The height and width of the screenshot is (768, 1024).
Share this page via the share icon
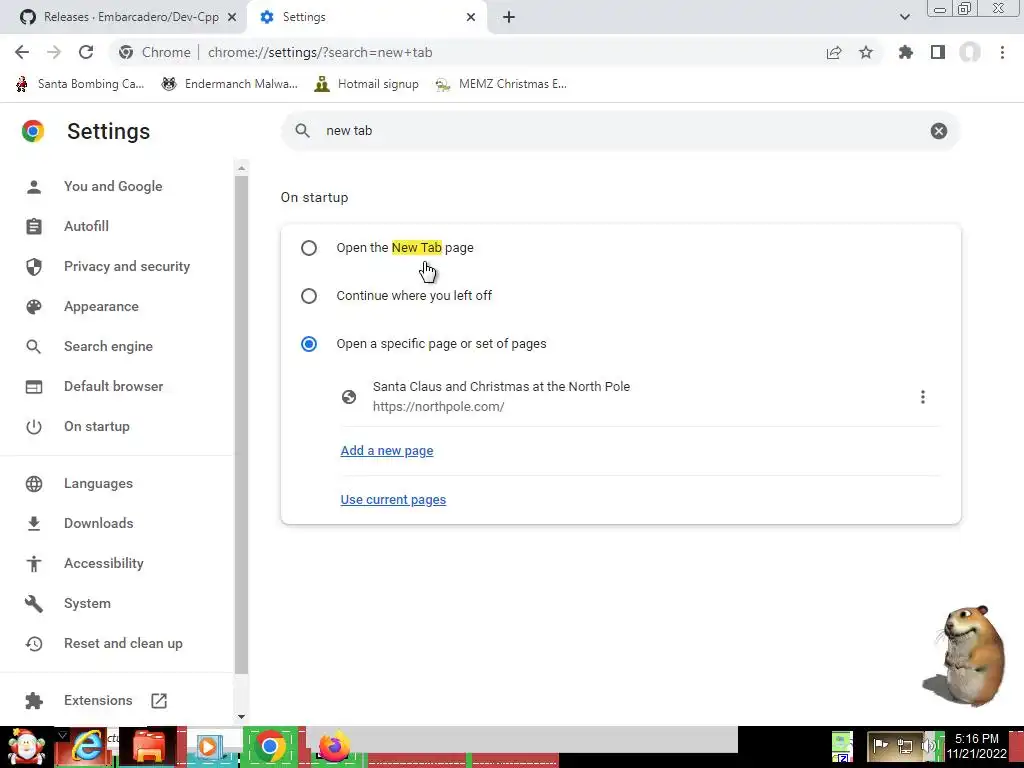pyautogui.click(x=834, y=52)
